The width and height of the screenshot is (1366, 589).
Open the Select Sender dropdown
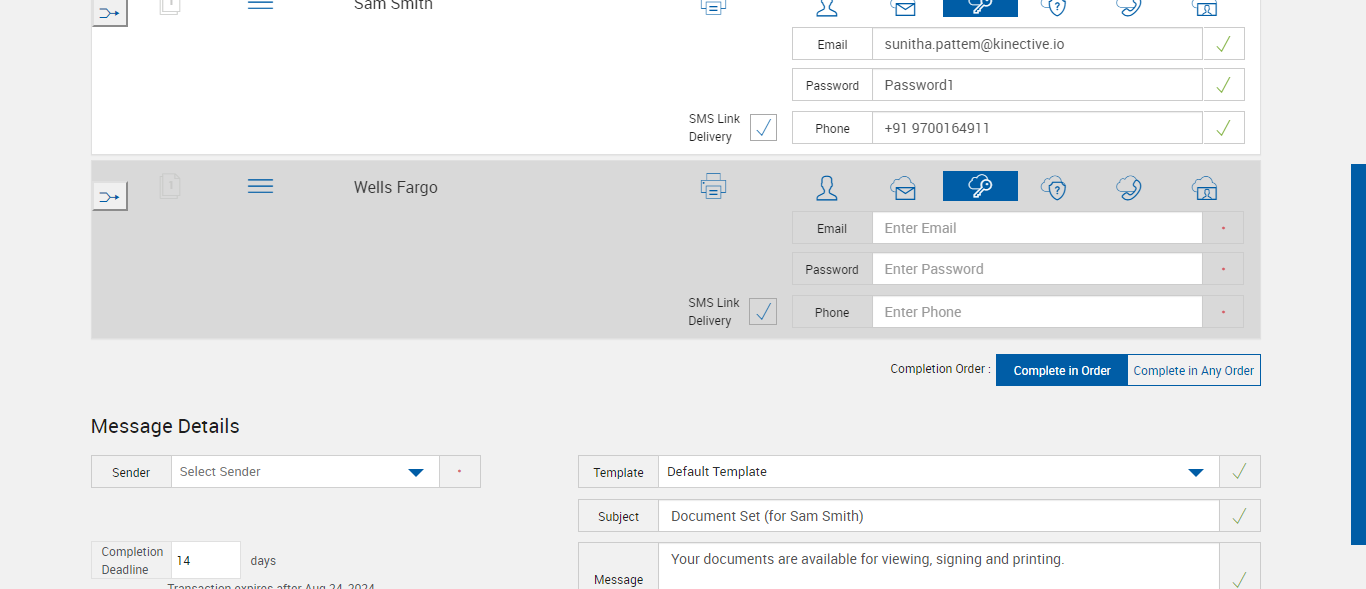[x=305, y=472]
